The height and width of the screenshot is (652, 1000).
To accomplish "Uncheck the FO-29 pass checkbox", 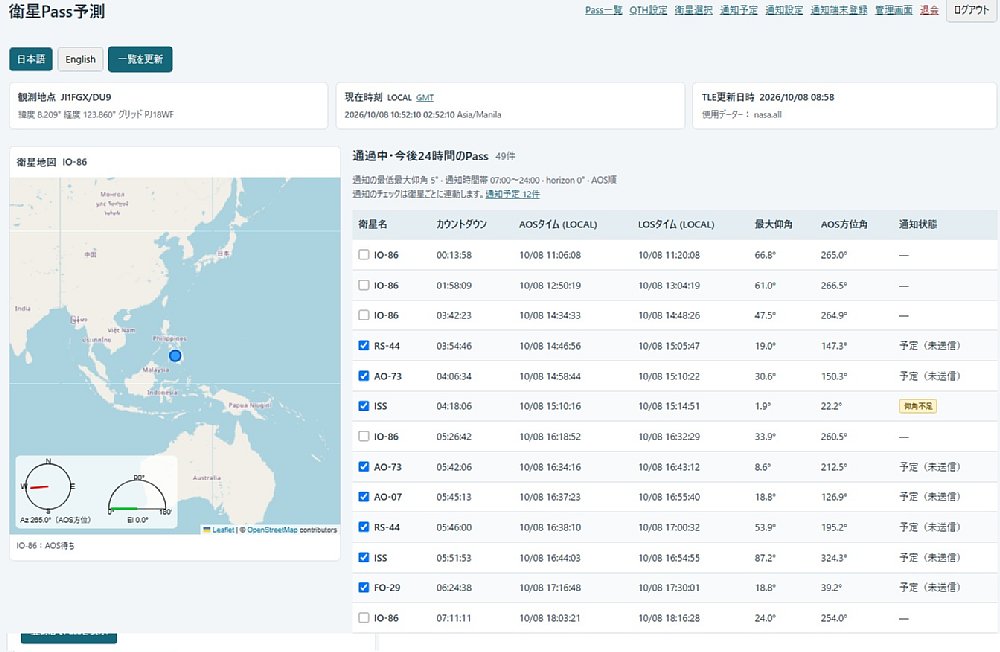I will pos(364,588).
